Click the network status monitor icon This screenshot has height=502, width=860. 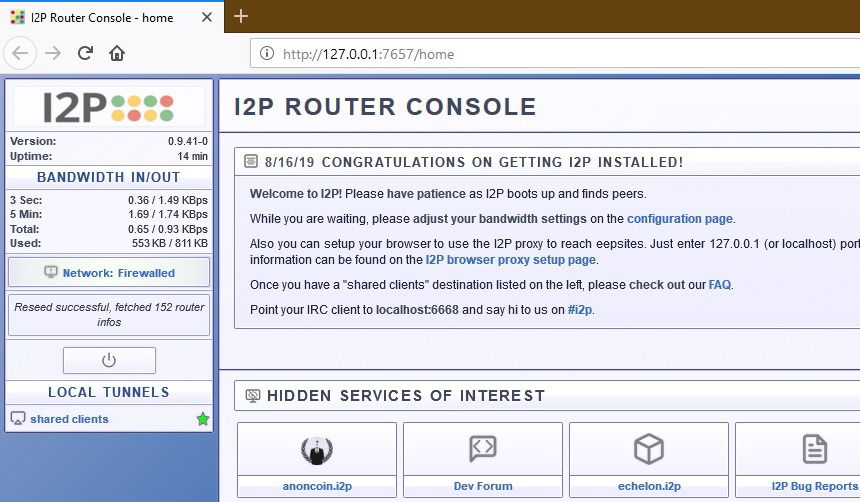point(50,272)
